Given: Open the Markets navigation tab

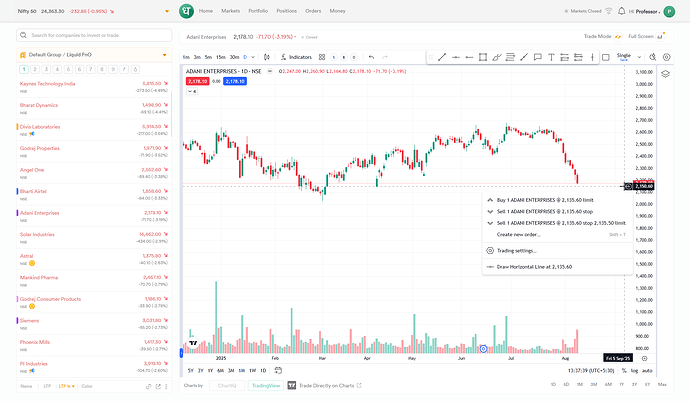Looking at the screenshot, I should [x=231, y=11].
